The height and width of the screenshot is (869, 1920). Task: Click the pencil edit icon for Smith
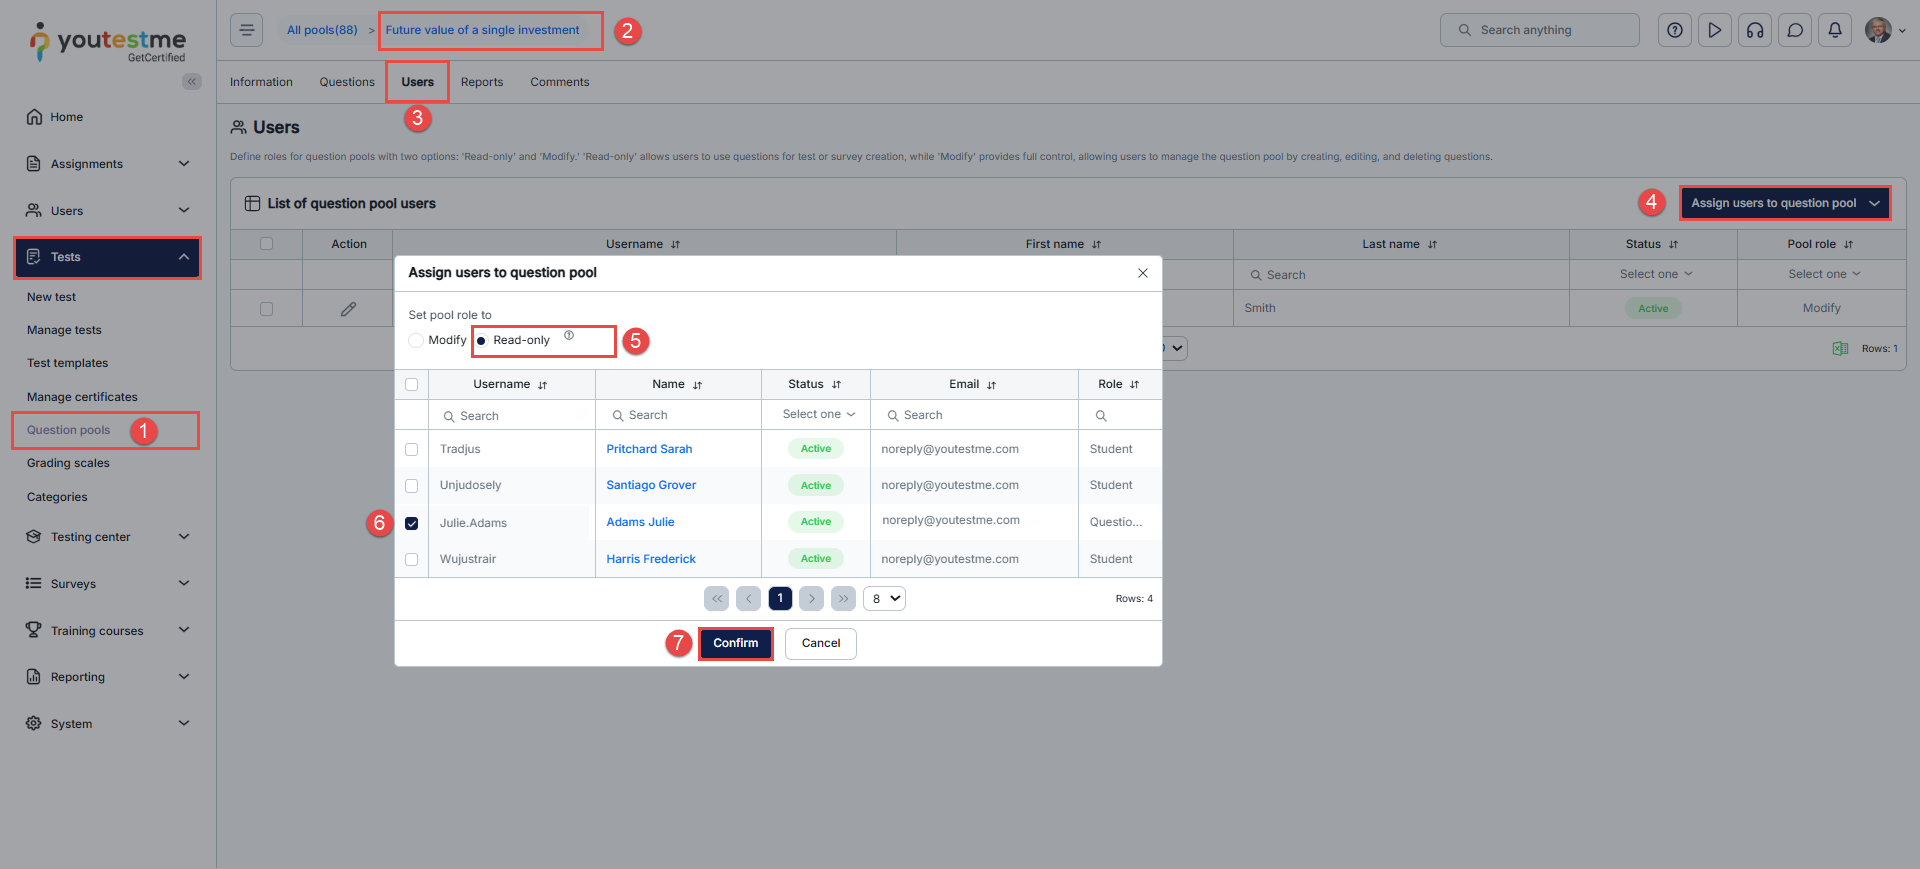(348, 309)
